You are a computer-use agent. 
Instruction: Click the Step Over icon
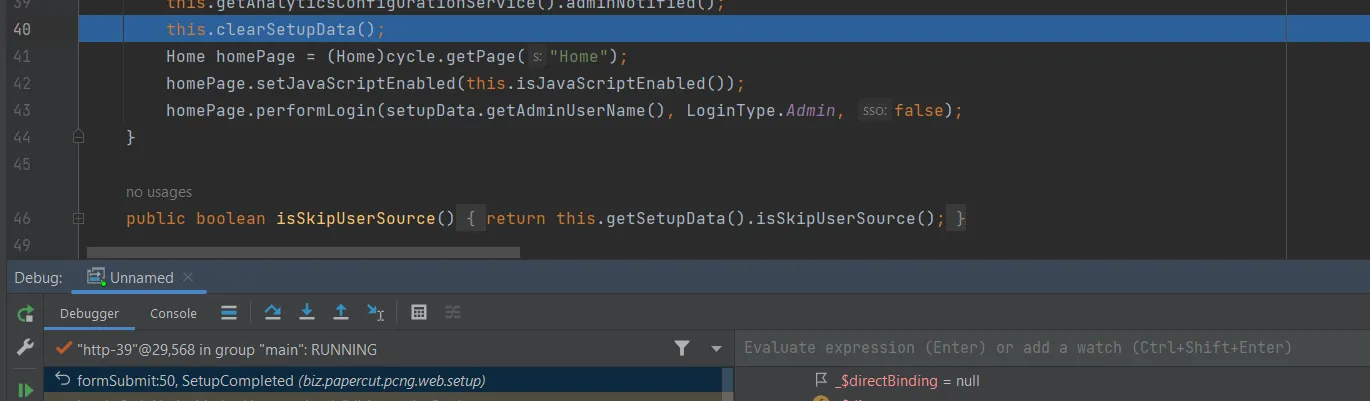pyautogui.click(x=272, y=313)
